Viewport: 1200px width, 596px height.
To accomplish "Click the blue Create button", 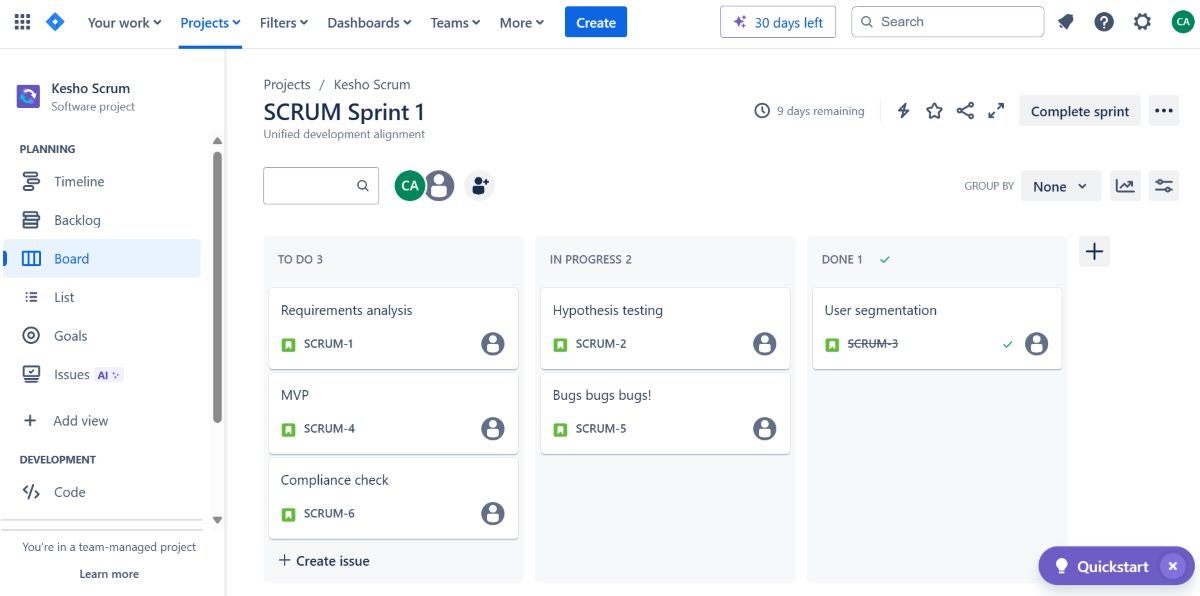I will pyautogui.click(x=596, y=22).
